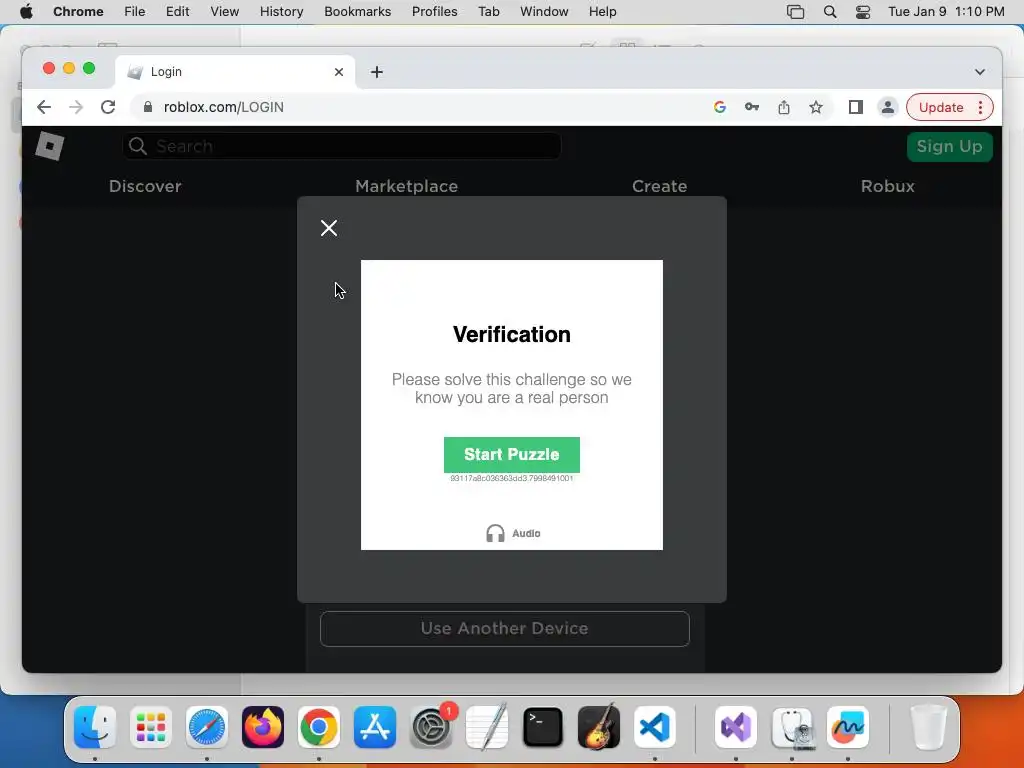This screenshot has height=768, width=1024.
Task: Open the Robux link
Action: 888,186
